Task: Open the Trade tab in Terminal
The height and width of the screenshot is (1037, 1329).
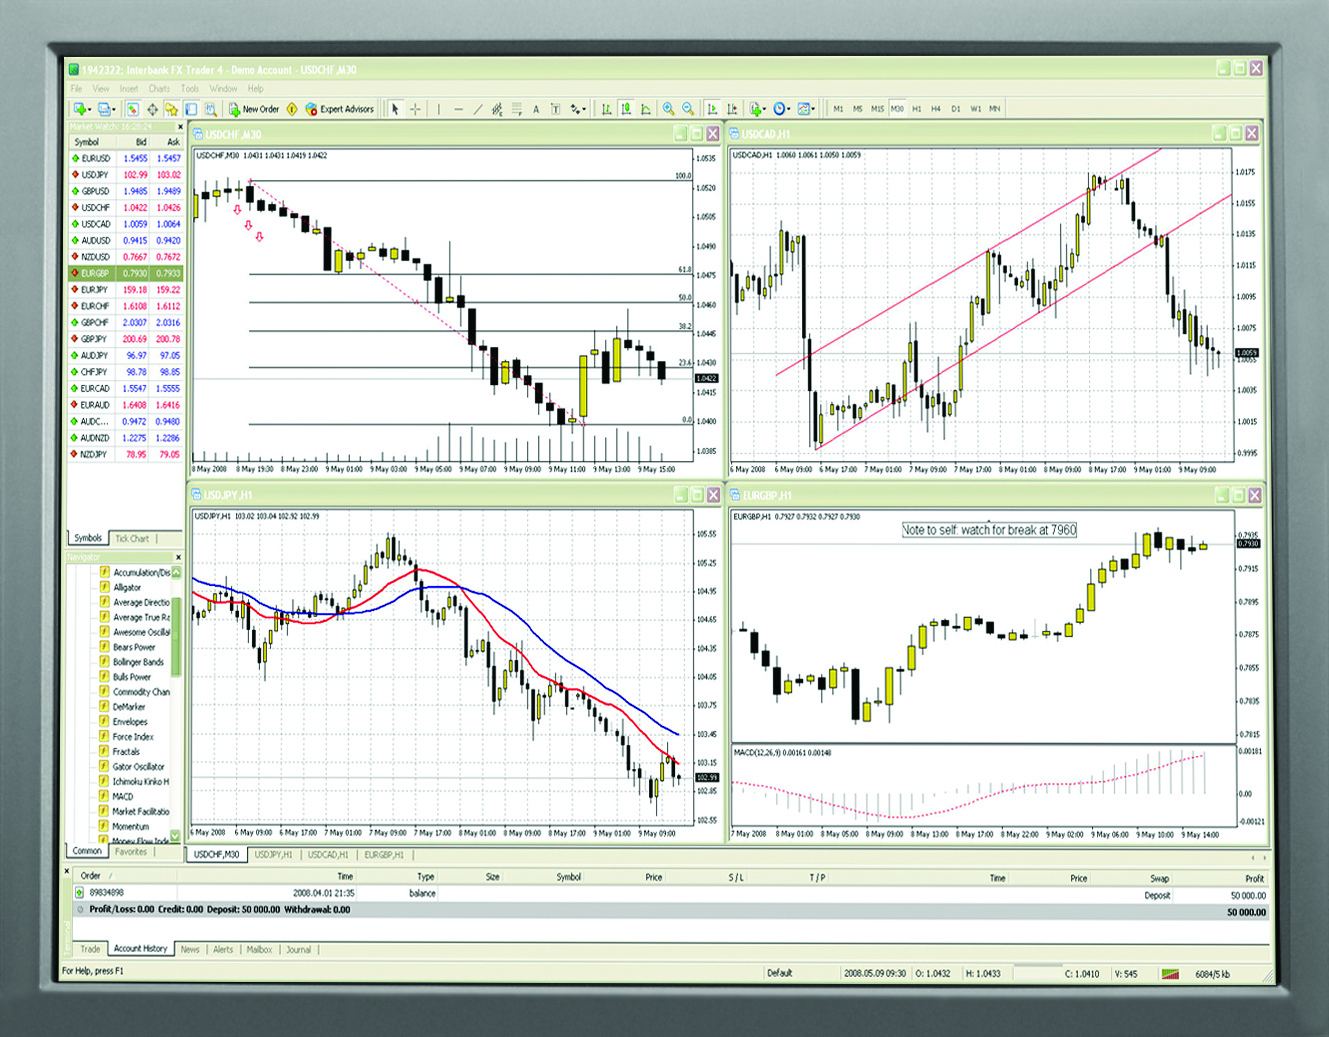Action: coord(90,949)
